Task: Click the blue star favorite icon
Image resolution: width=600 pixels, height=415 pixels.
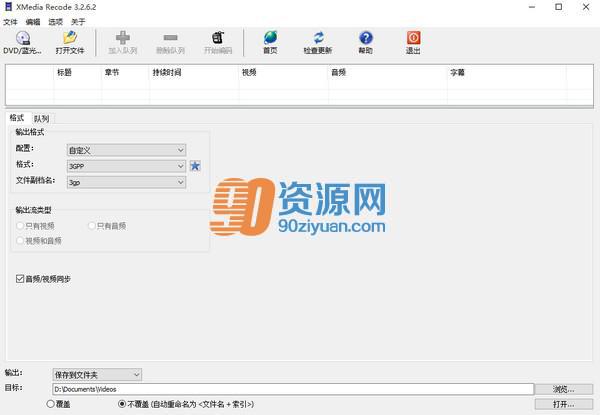Action: point(195,166)
